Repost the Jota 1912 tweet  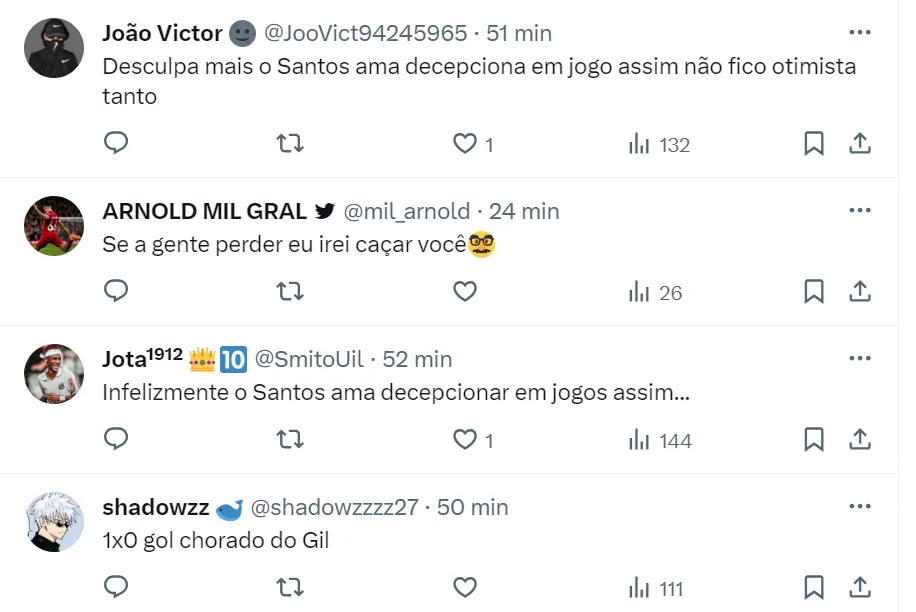click(x=290, y=440)
